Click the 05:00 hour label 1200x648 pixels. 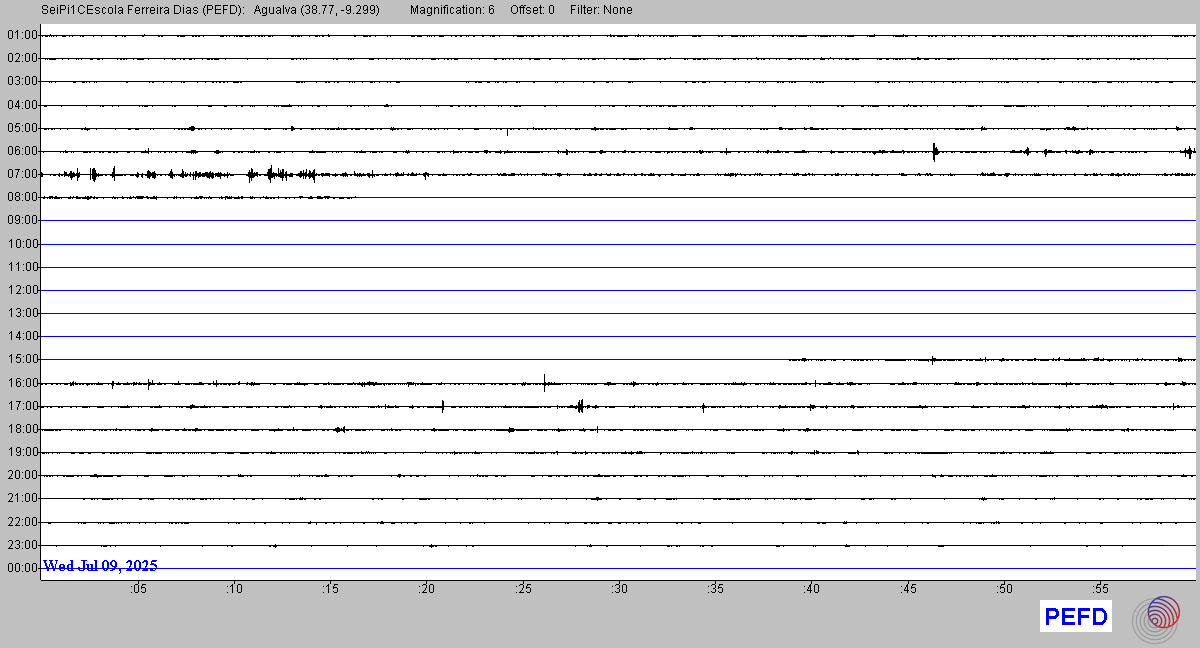tap(22, 128)
